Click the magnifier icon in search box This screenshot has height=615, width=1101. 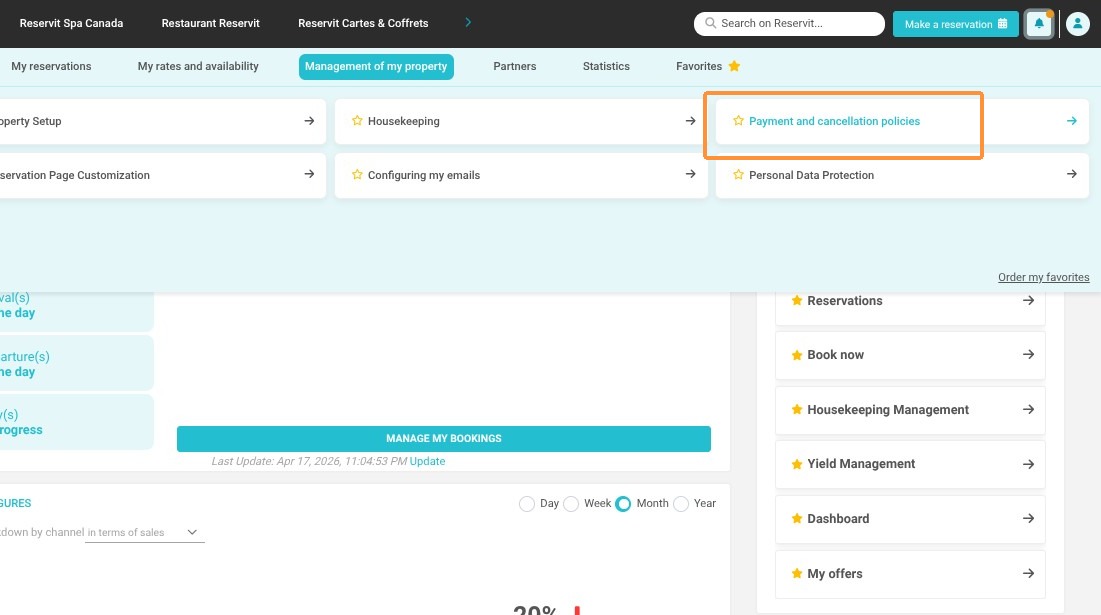tap(710, 23)
